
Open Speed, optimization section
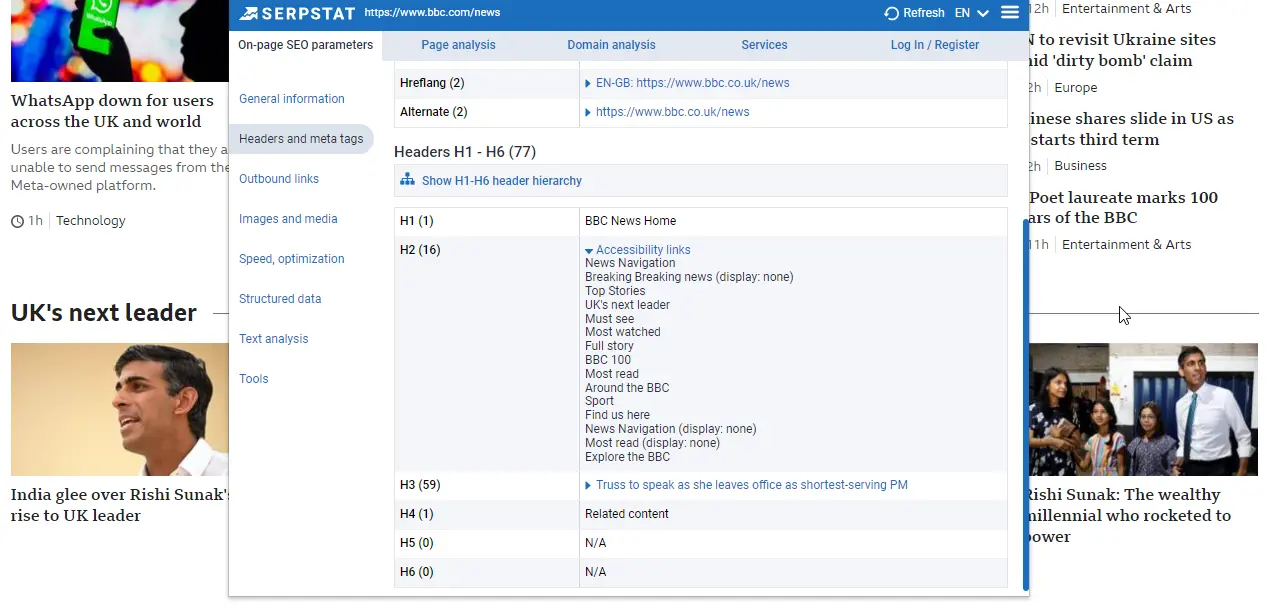point(292,259)
